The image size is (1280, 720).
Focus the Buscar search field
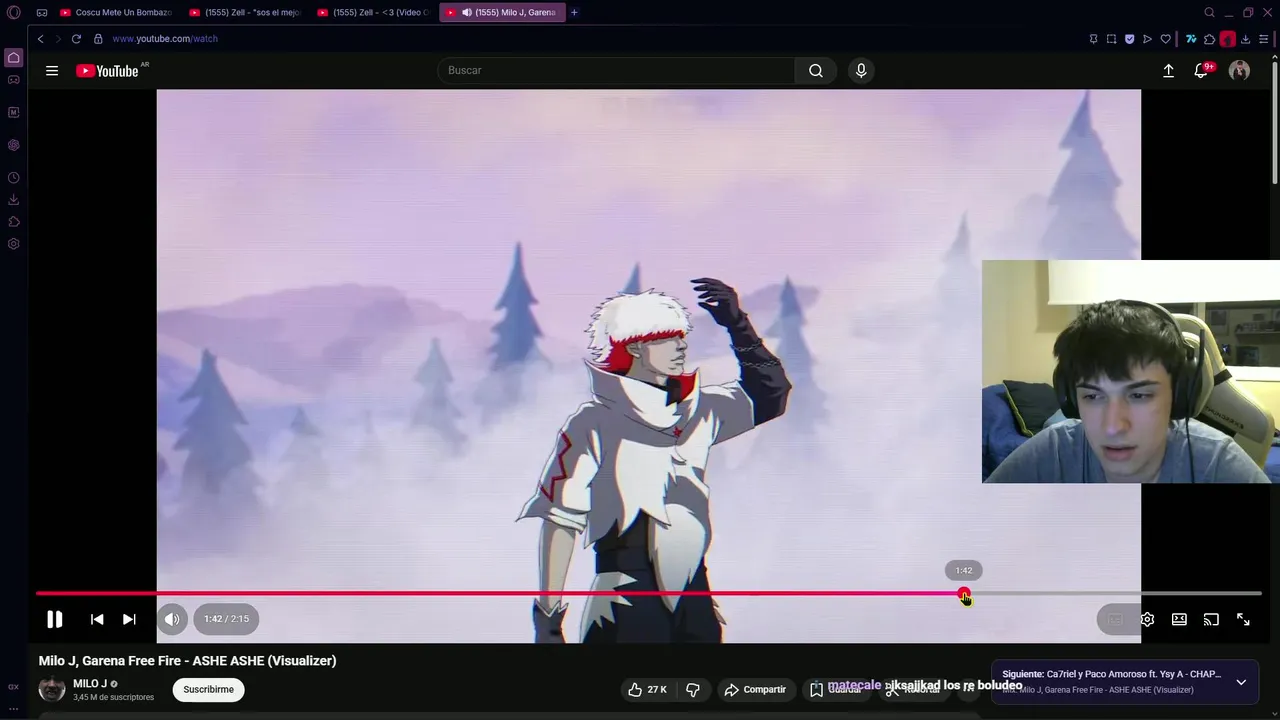[x=616, y=70]
